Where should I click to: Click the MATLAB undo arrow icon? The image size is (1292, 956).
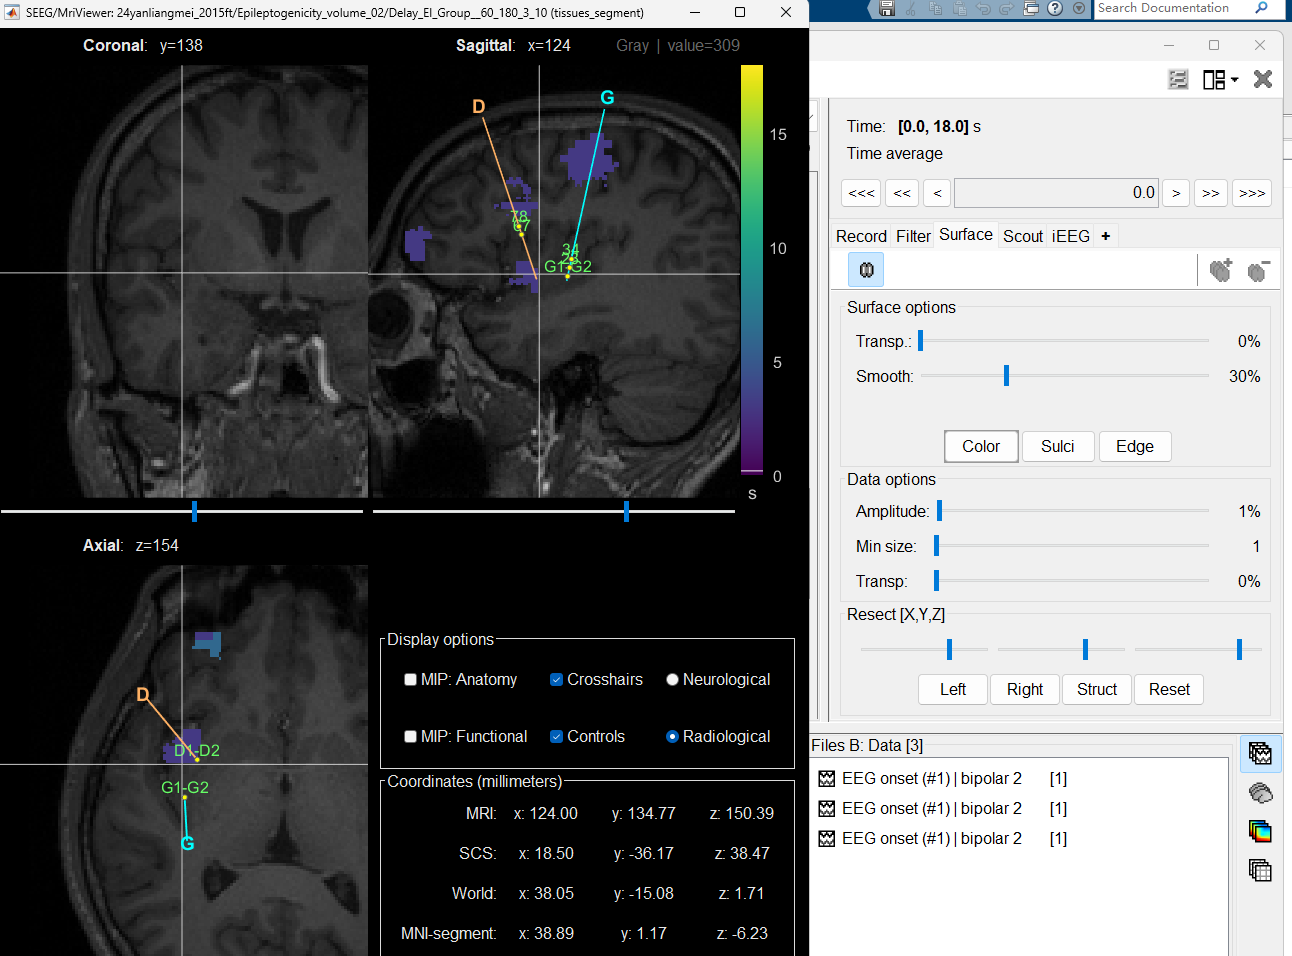(x=983, y=8)
